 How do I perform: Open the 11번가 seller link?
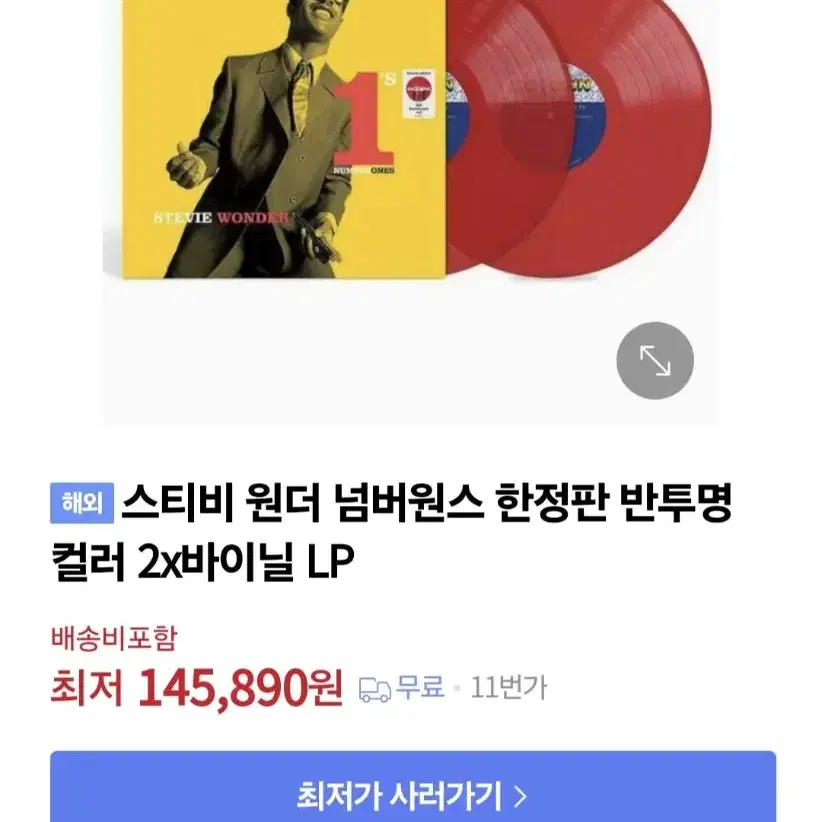pyautogui.click(x=509, y=687)
